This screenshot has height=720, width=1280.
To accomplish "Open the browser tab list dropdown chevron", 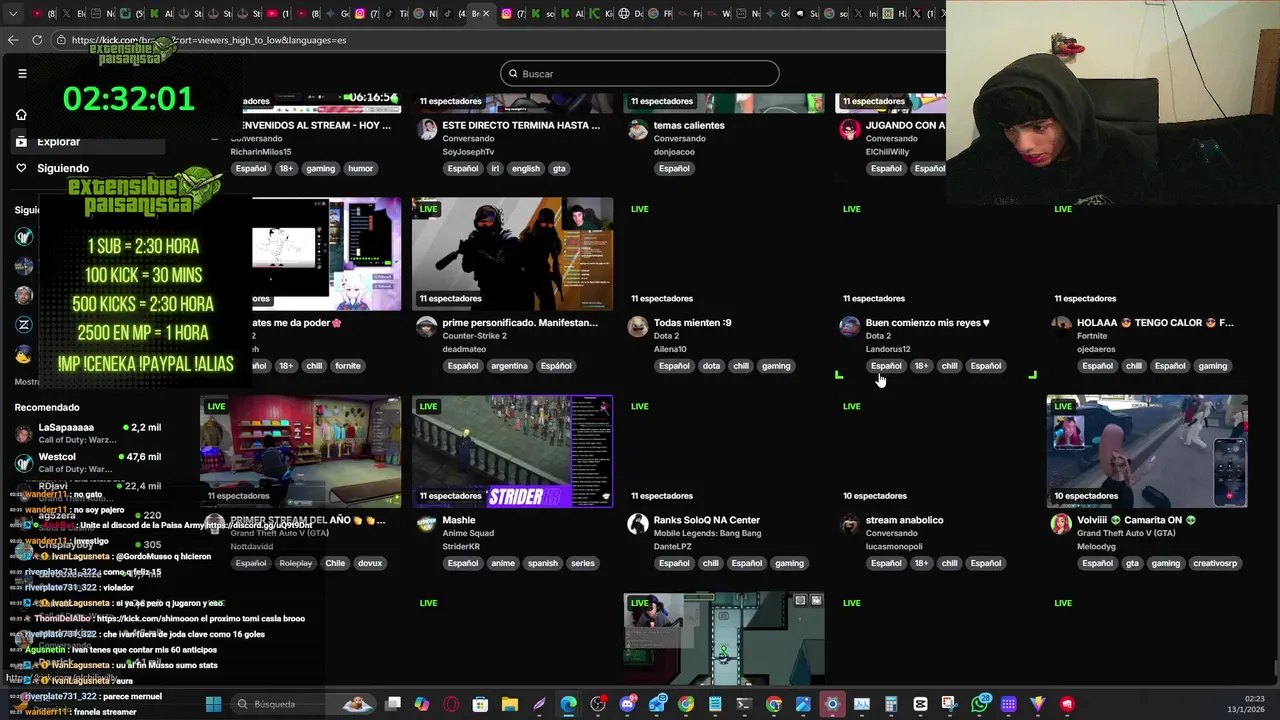I will [x=13, y=14].
